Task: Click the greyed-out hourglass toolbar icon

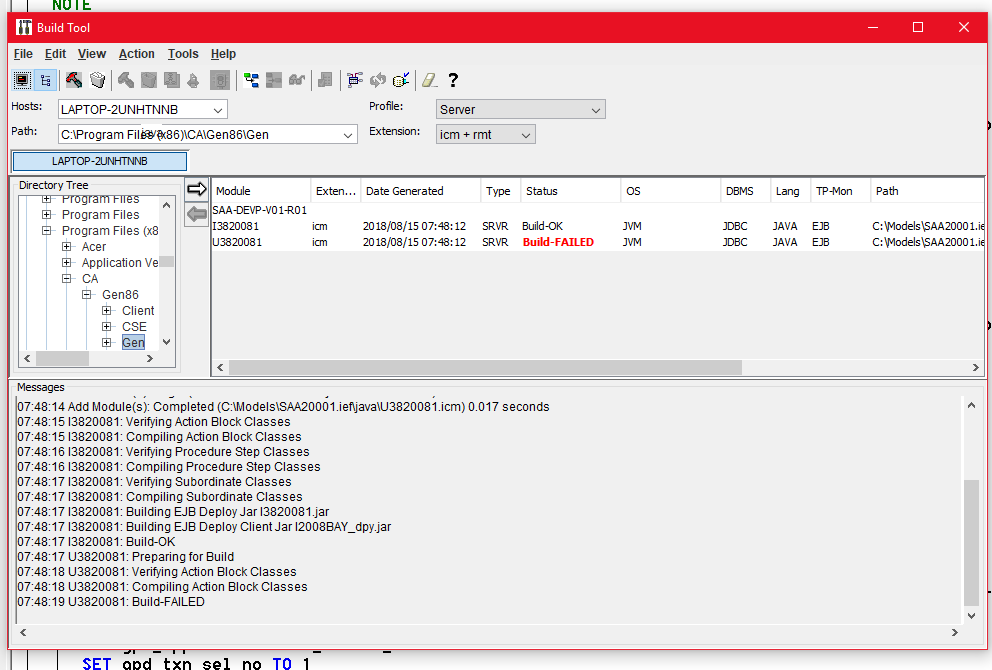Action: point(171,80)
